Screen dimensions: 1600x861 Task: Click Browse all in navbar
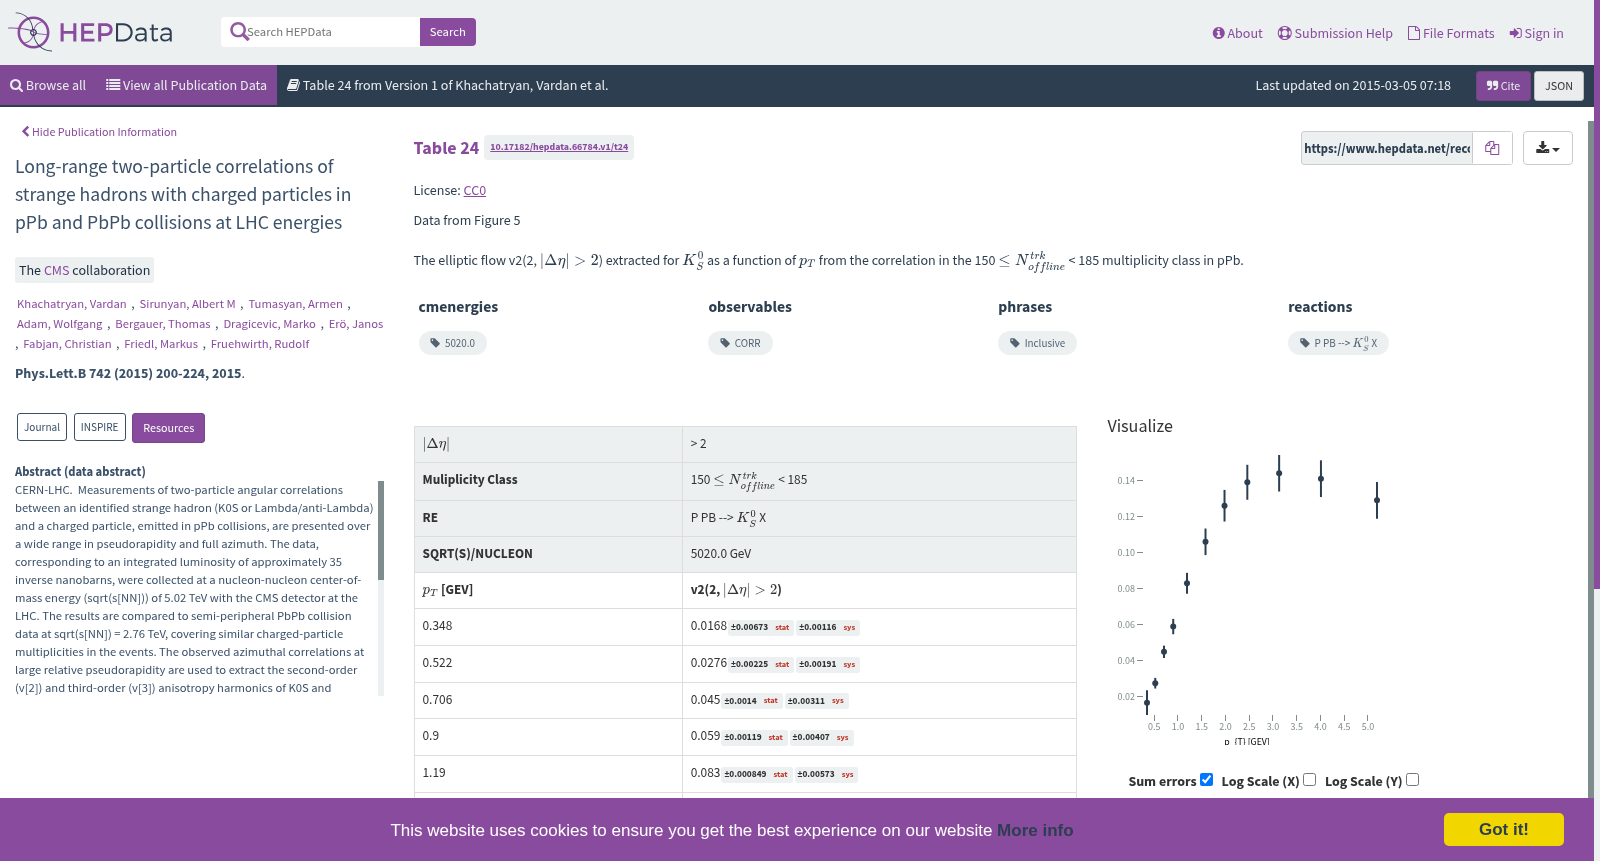(x=48, y=86)
